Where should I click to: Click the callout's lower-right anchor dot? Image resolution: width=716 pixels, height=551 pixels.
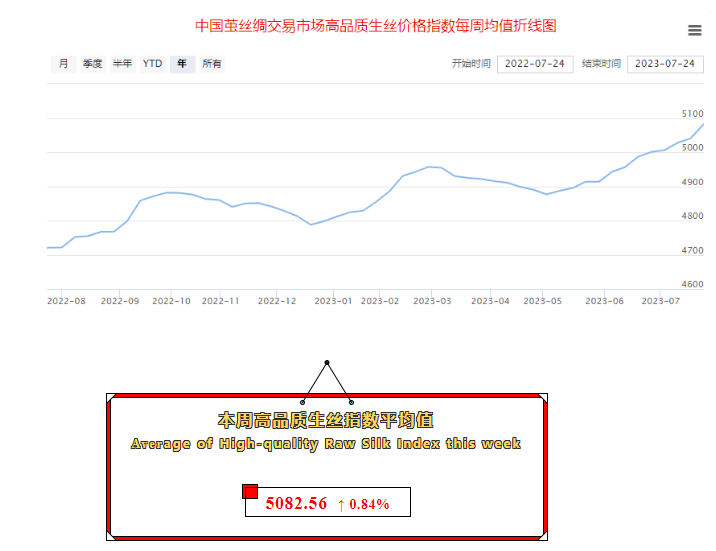click(x=350, y=402)
